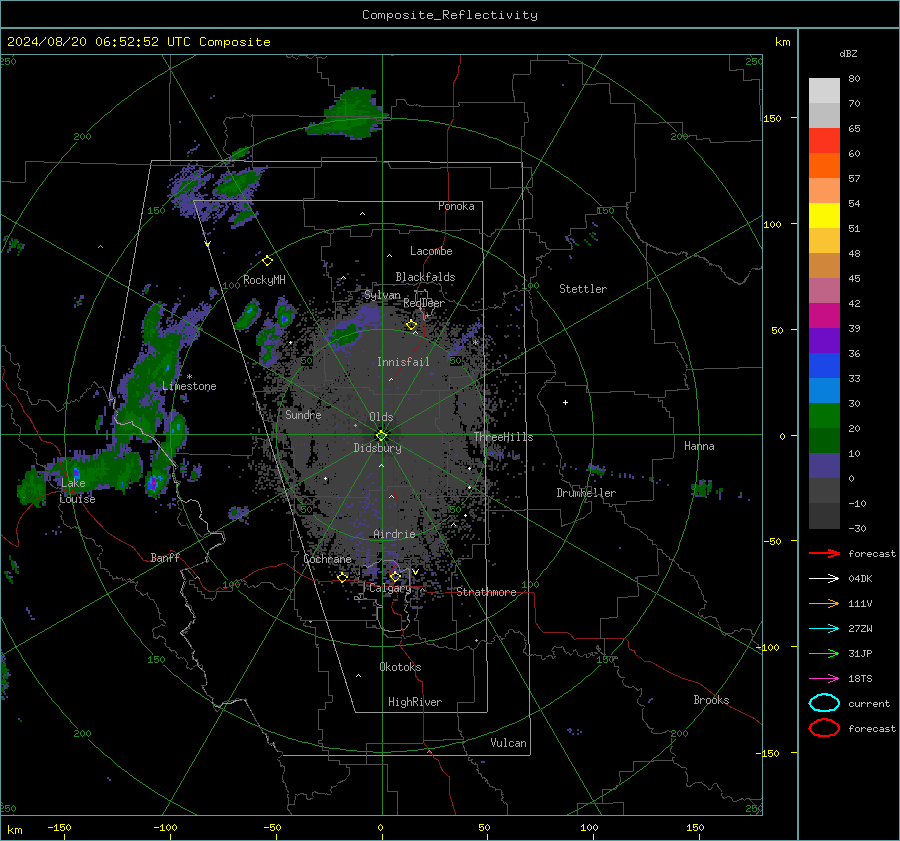Click the ThreeHills label
This screenshot has height=841, width=900.
click(x=503, y=437)
